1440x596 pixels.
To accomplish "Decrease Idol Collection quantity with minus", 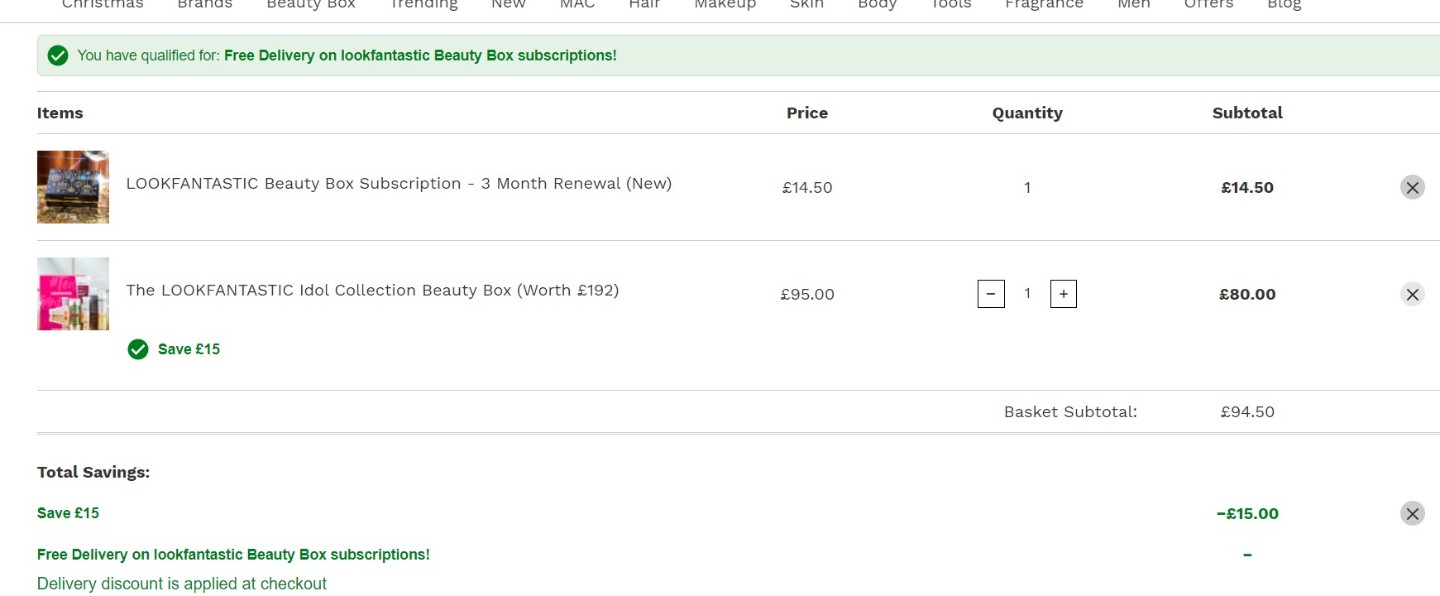I will (x=991, y=294).
